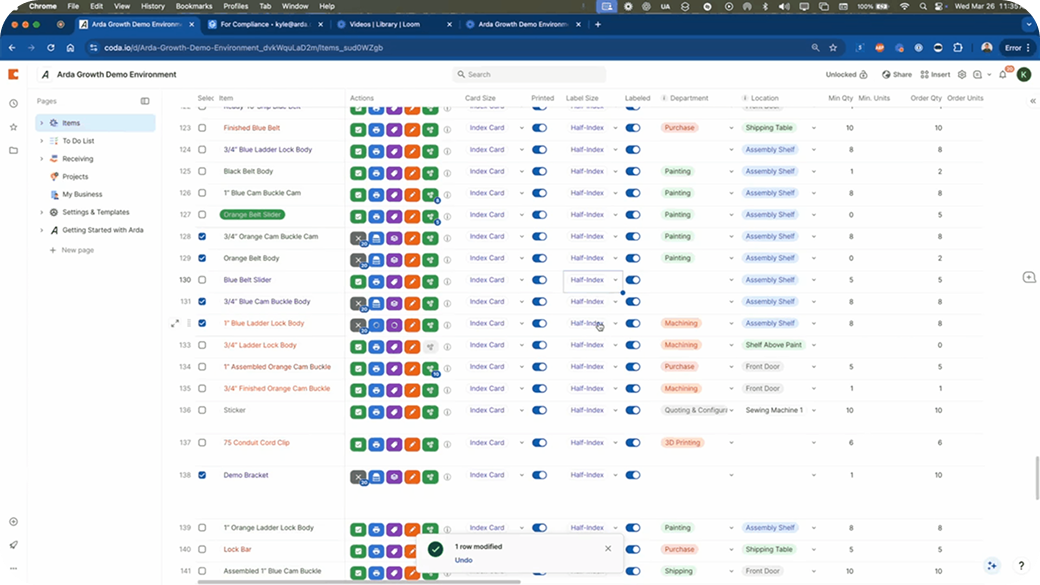Open folder icon in left rail
Viewport: 1040px width, 585px height.
[13, 151]
